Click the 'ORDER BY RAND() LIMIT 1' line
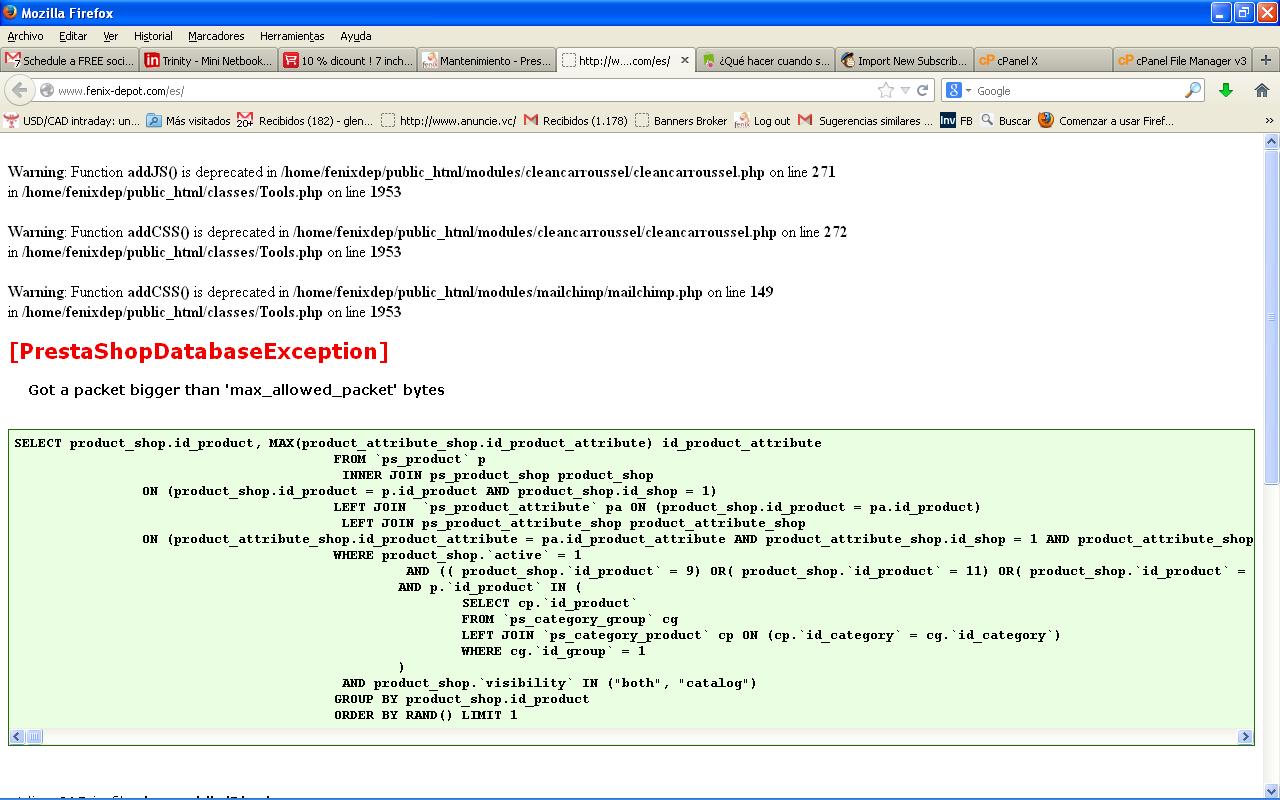1280x800 pixels. pyautogui.click(x=425, y=715)
